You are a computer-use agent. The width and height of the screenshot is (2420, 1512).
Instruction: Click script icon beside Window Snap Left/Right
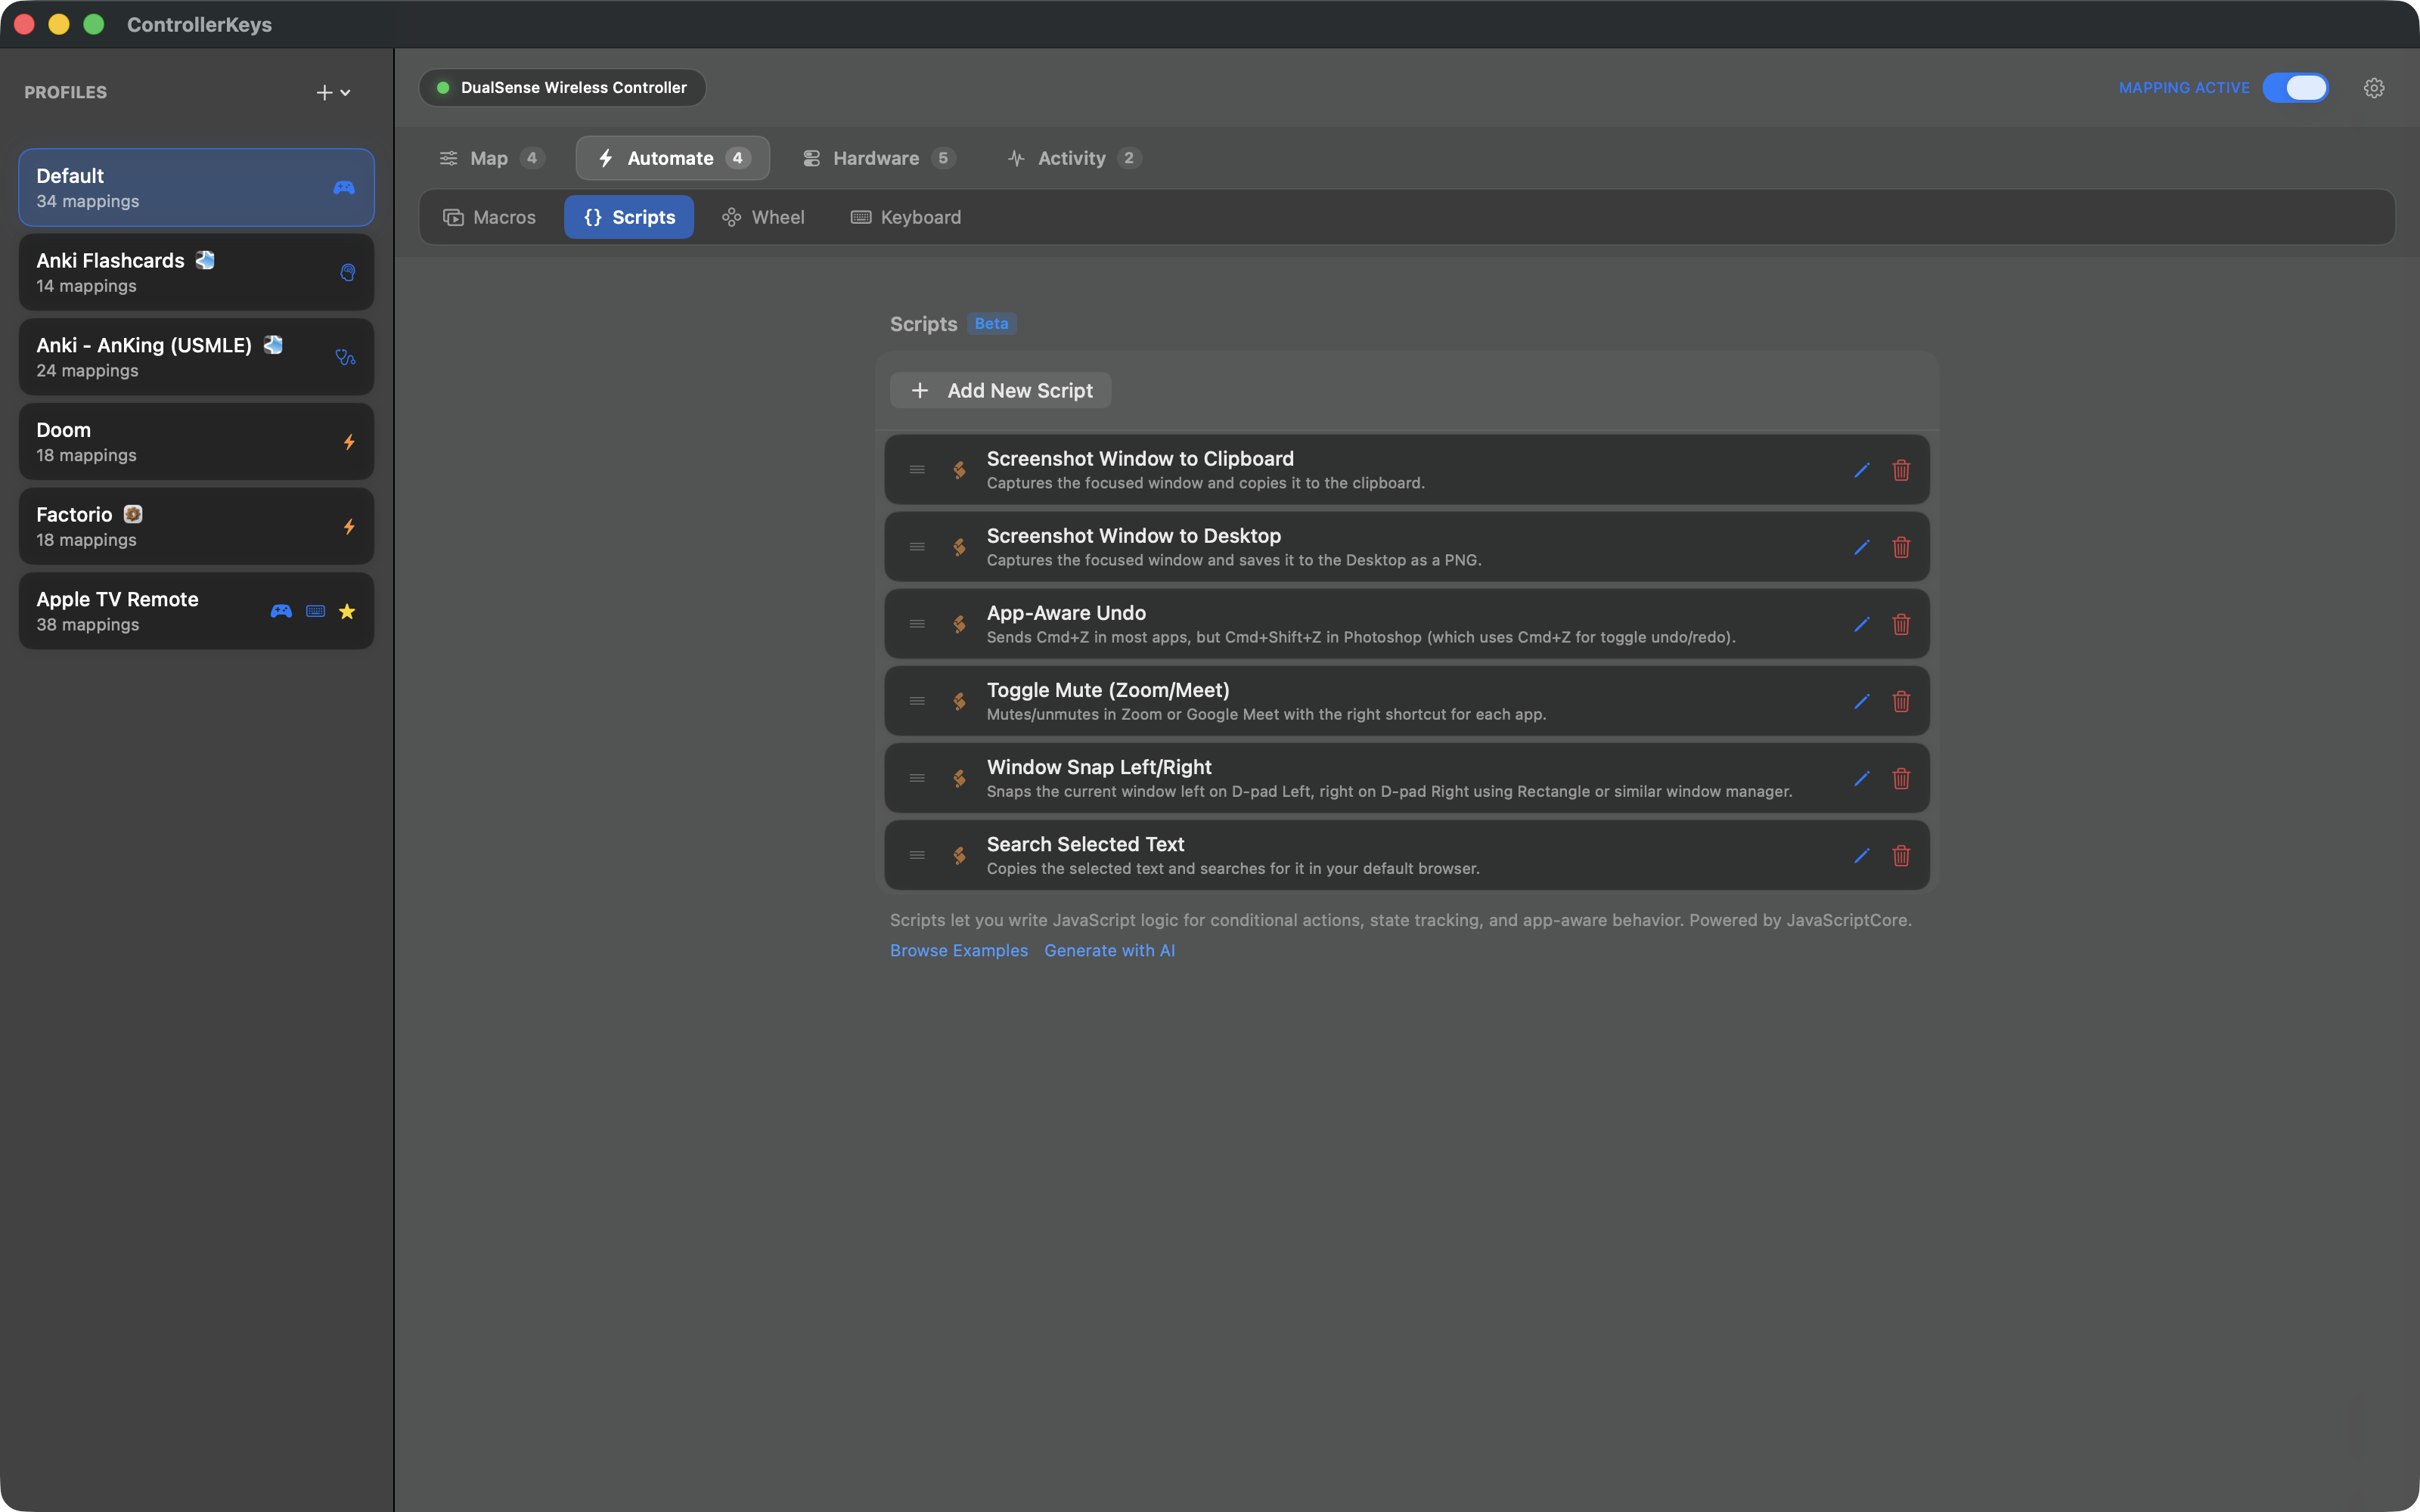(x=959, y=778)
